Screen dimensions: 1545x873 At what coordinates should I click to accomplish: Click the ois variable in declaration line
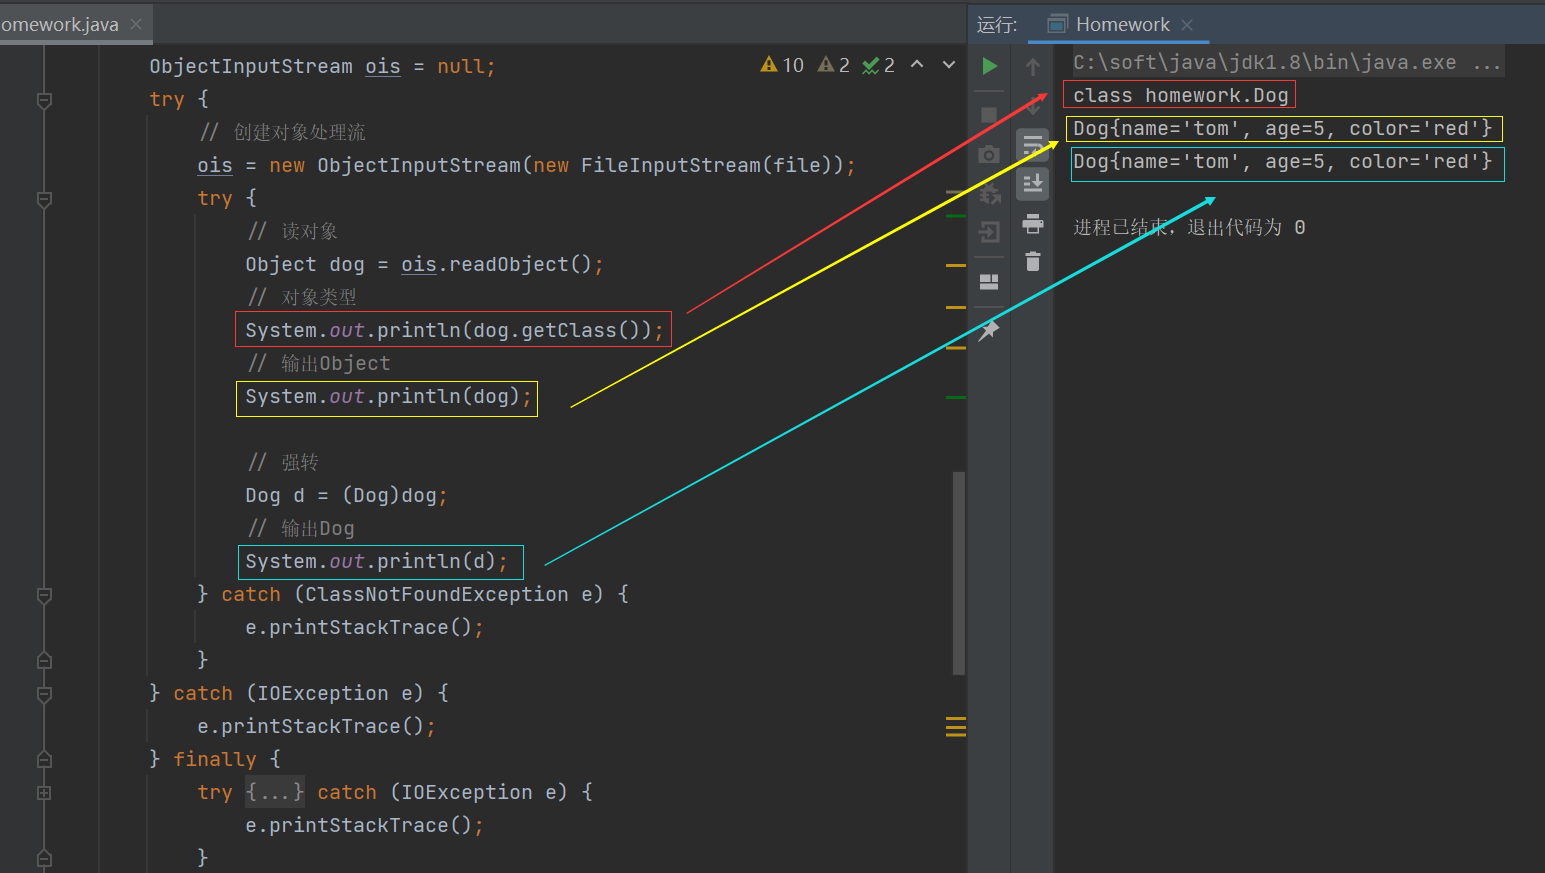[x=382, y=66]
